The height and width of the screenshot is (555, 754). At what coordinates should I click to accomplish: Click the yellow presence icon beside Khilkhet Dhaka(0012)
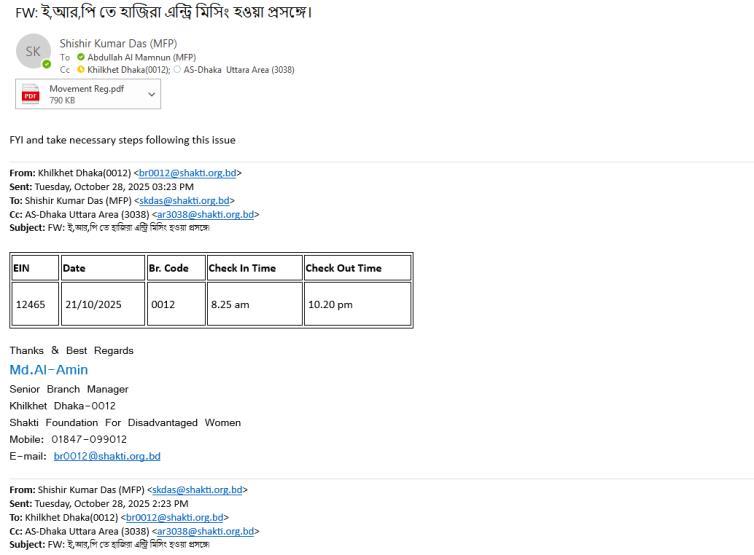point(81,69)
